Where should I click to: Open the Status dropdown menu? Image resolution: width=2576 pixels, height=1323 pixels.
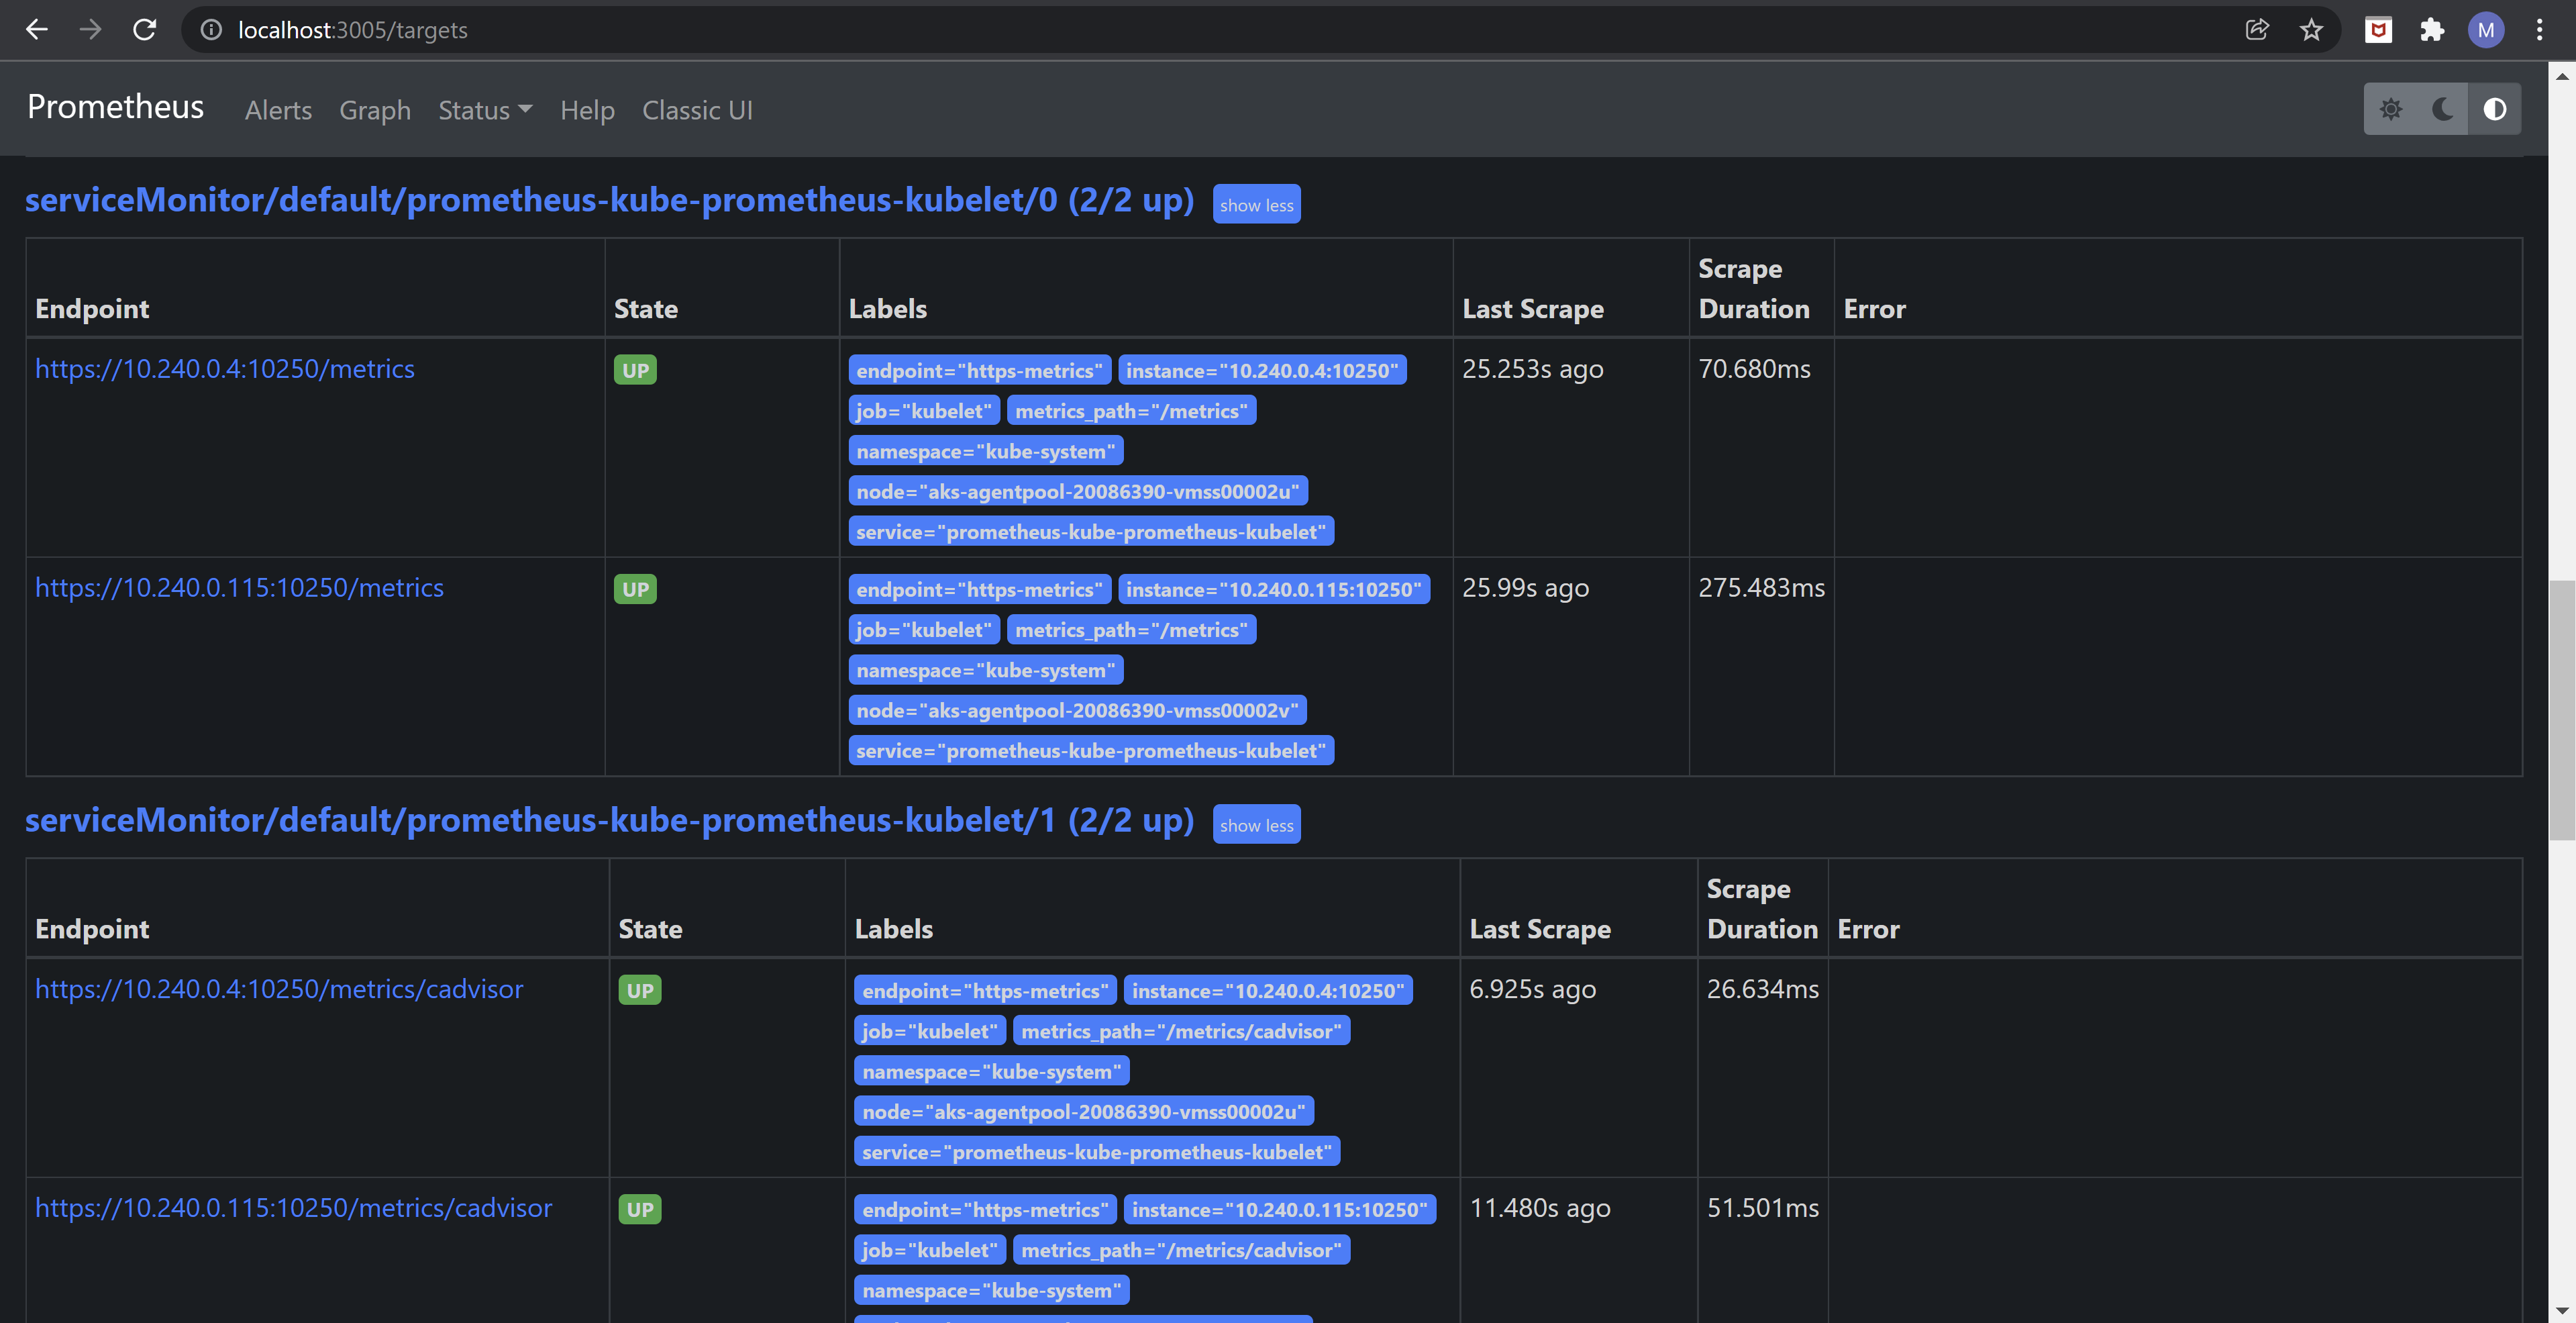pyautogui.click(x=485, y=110)
